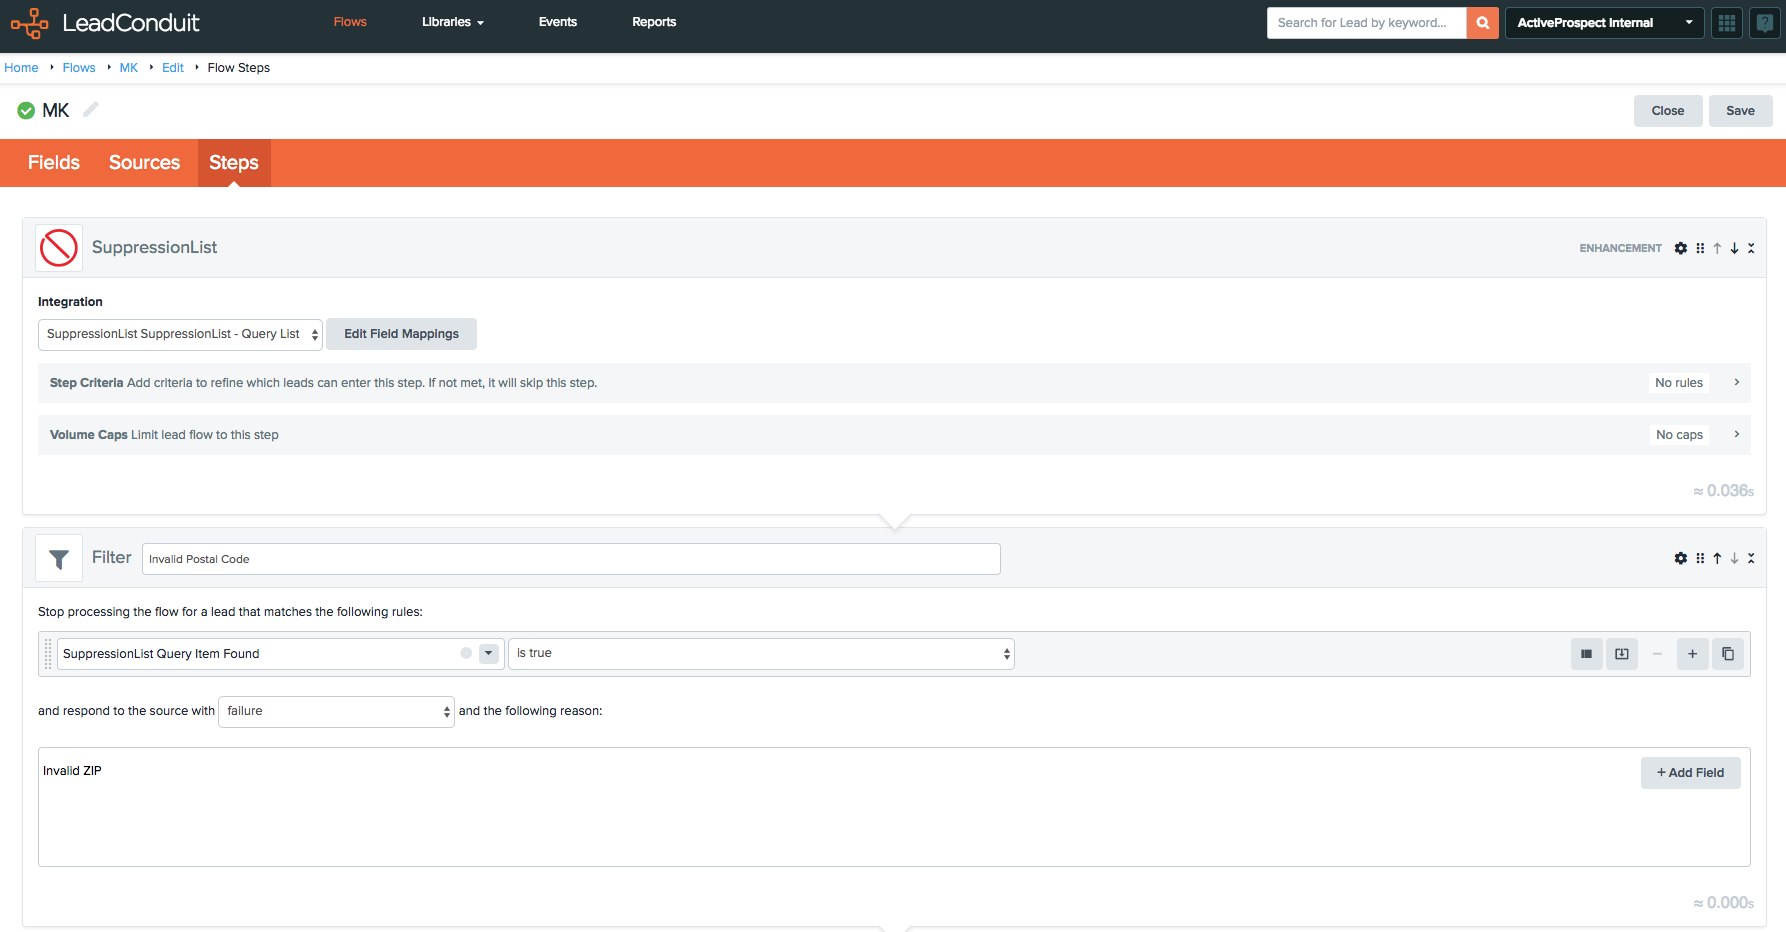The image size is (1786, 932).
Task: Click the green flow enabled checkmark icon
Action: 26,111
